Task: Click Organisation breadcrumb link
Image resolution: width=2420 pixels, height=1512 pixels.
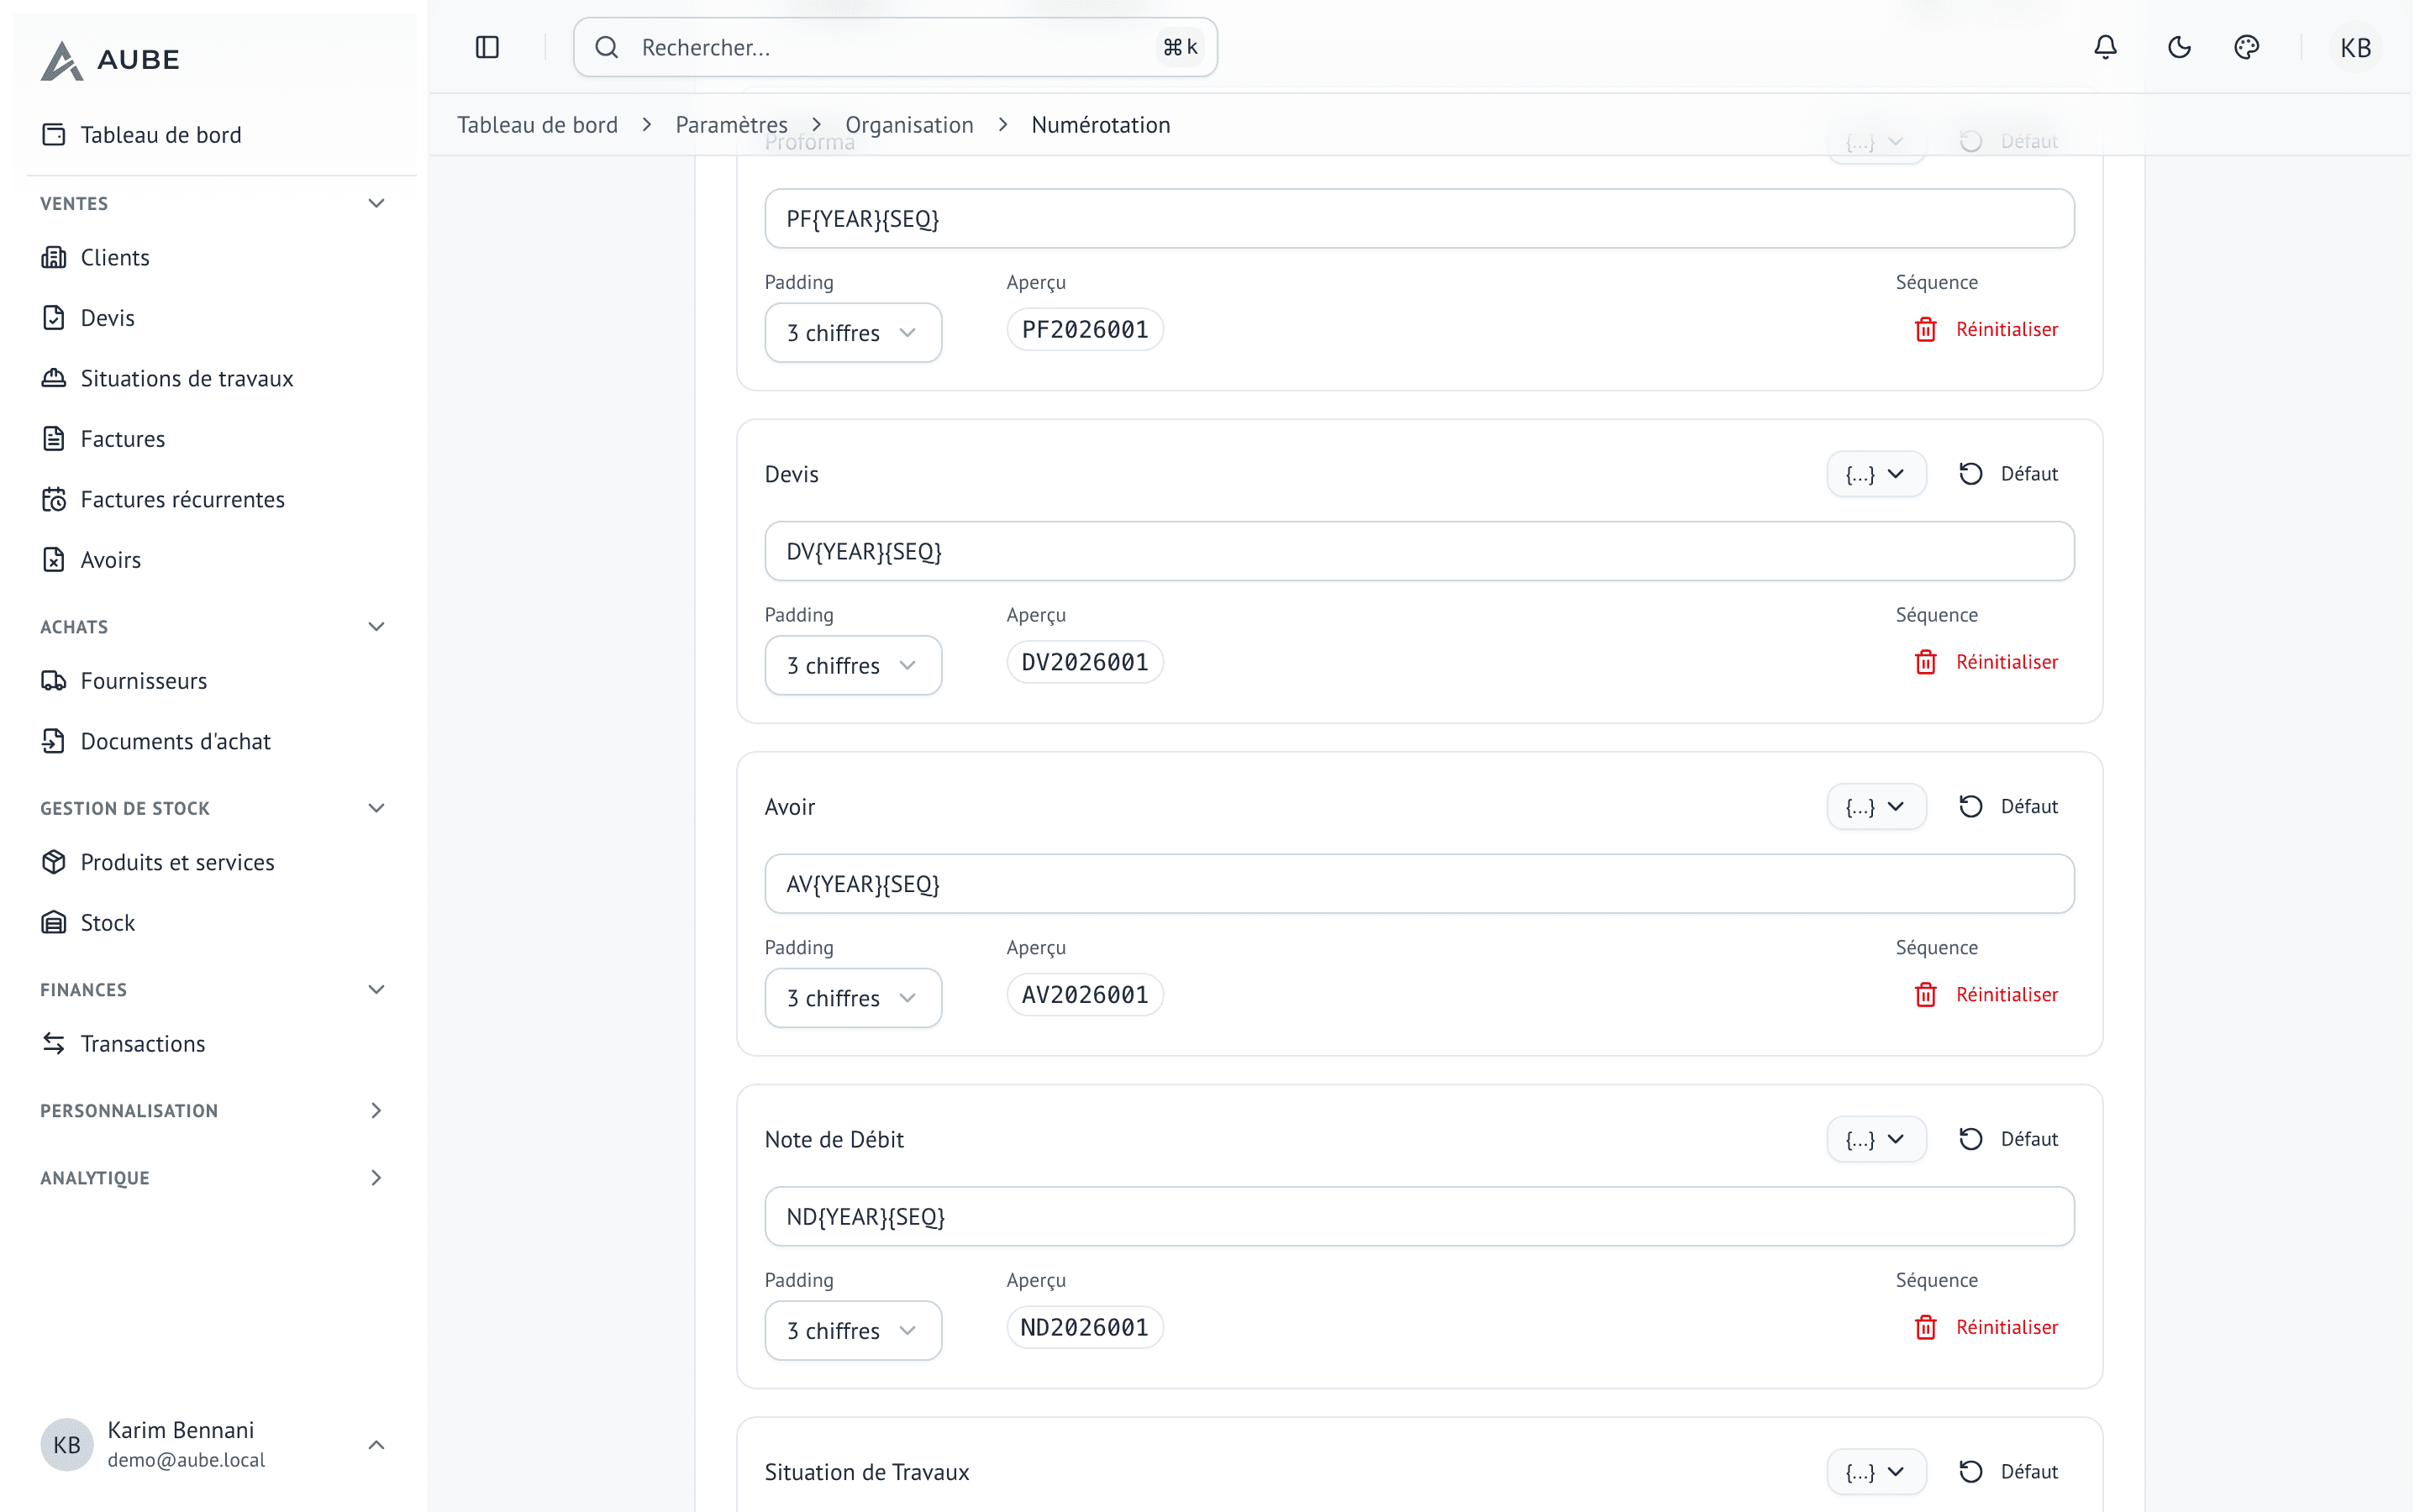Action: click(909, 125)
